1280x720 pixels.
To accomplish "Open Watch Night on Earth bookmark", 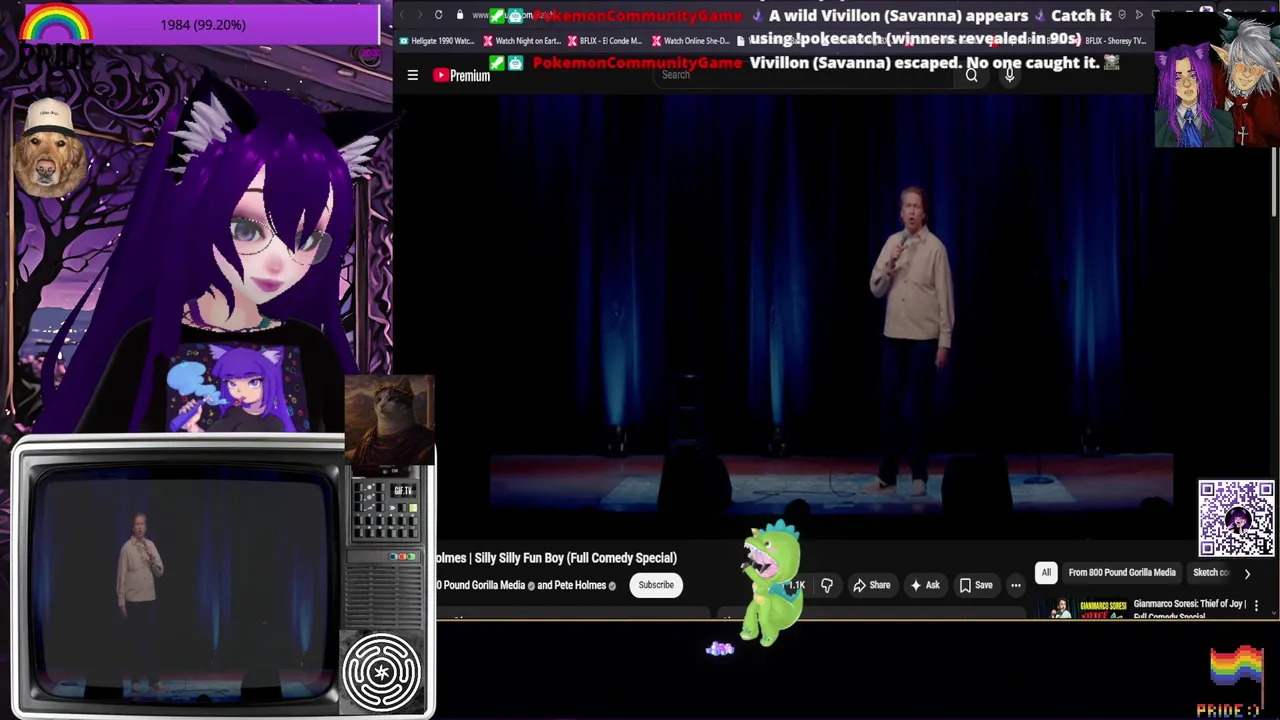I will [x=522, y=41].
